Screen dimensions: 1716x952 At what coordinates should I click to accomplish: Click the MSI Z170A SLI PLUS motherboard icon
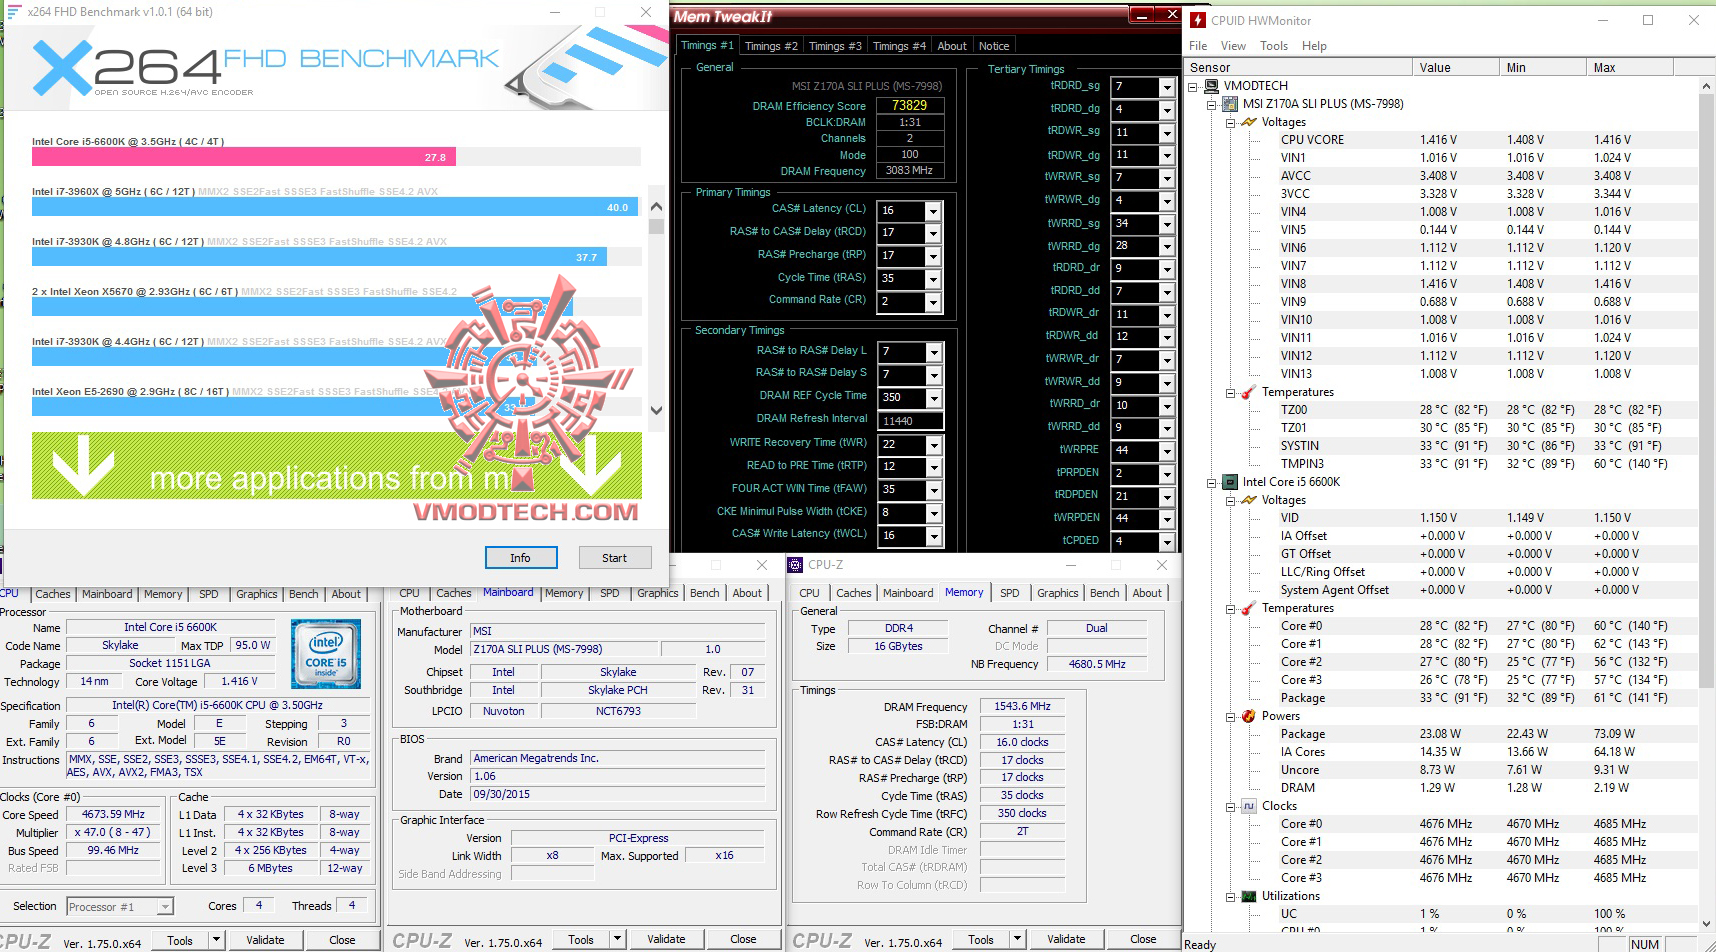coord(1230,104)
